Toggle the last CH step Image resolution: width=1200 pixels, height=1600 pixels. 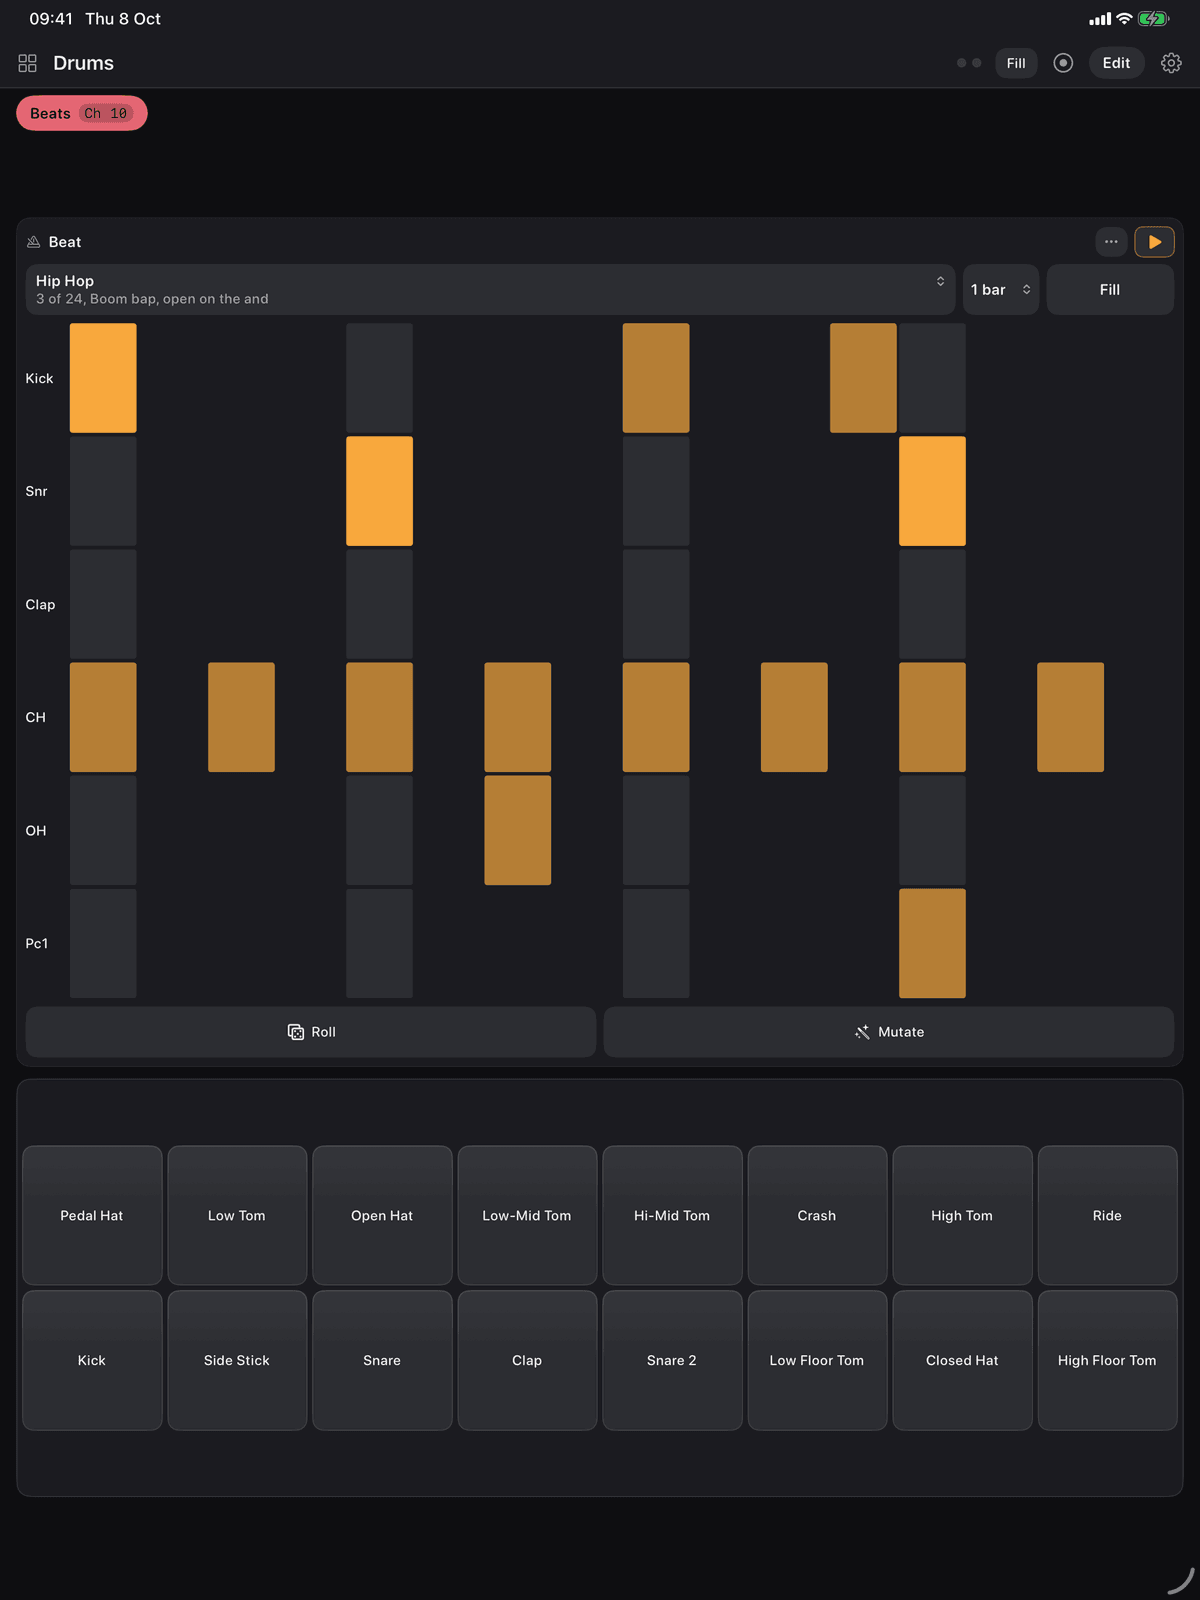coord(1070,717)
